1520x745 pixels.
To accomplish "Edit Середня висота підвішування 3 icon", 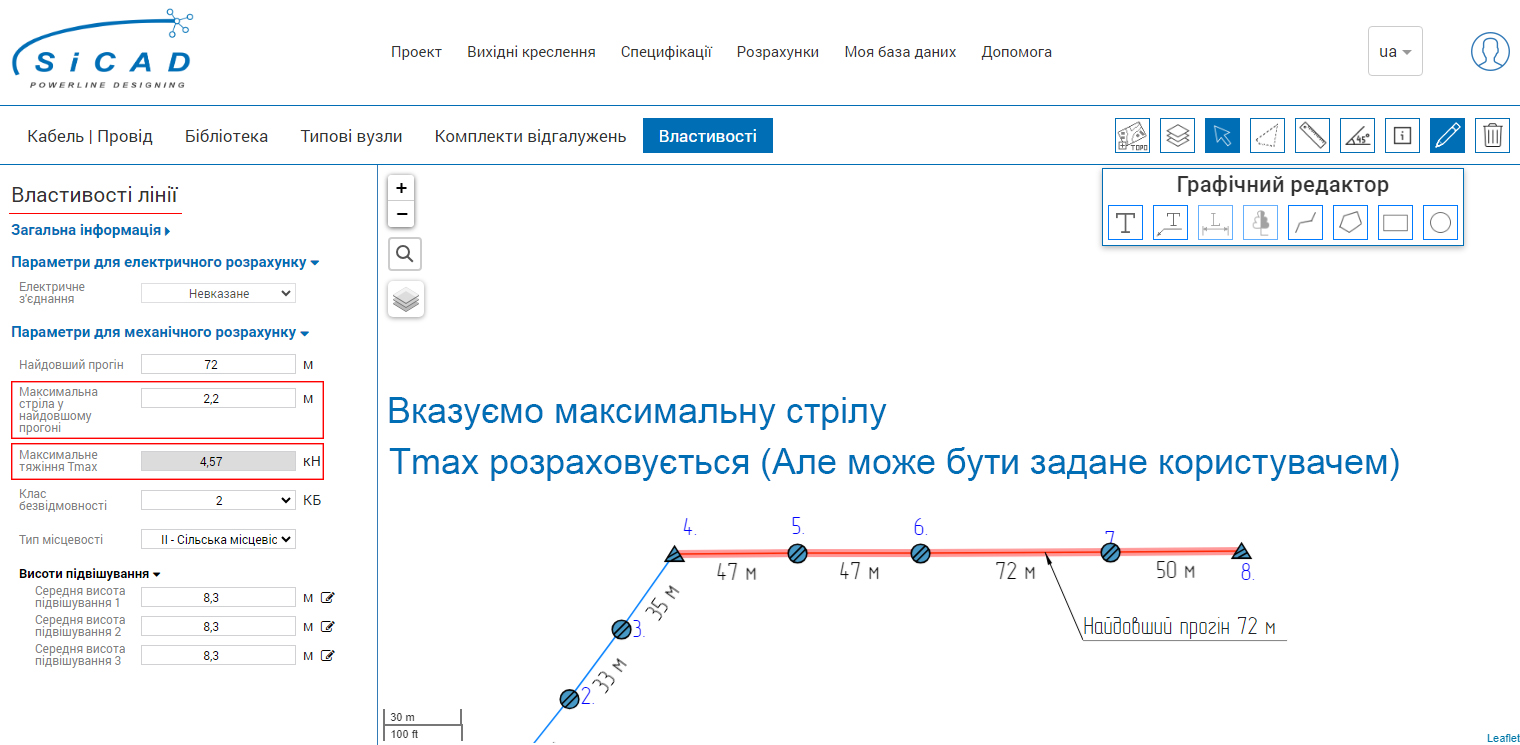I will pyautogui.click(x=327, y=656).
